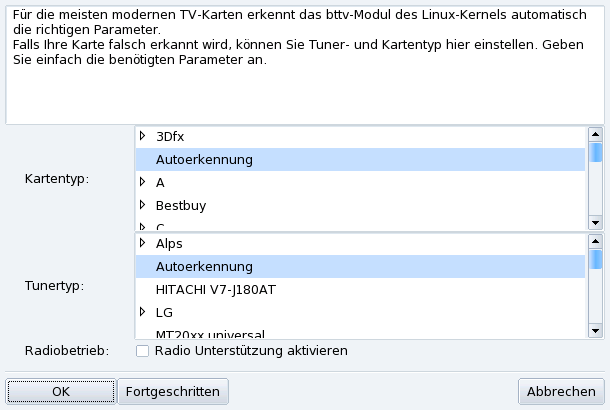Confirm the settings with OK
Viewport: 610px width, 410px height.
tap(60, 391)
